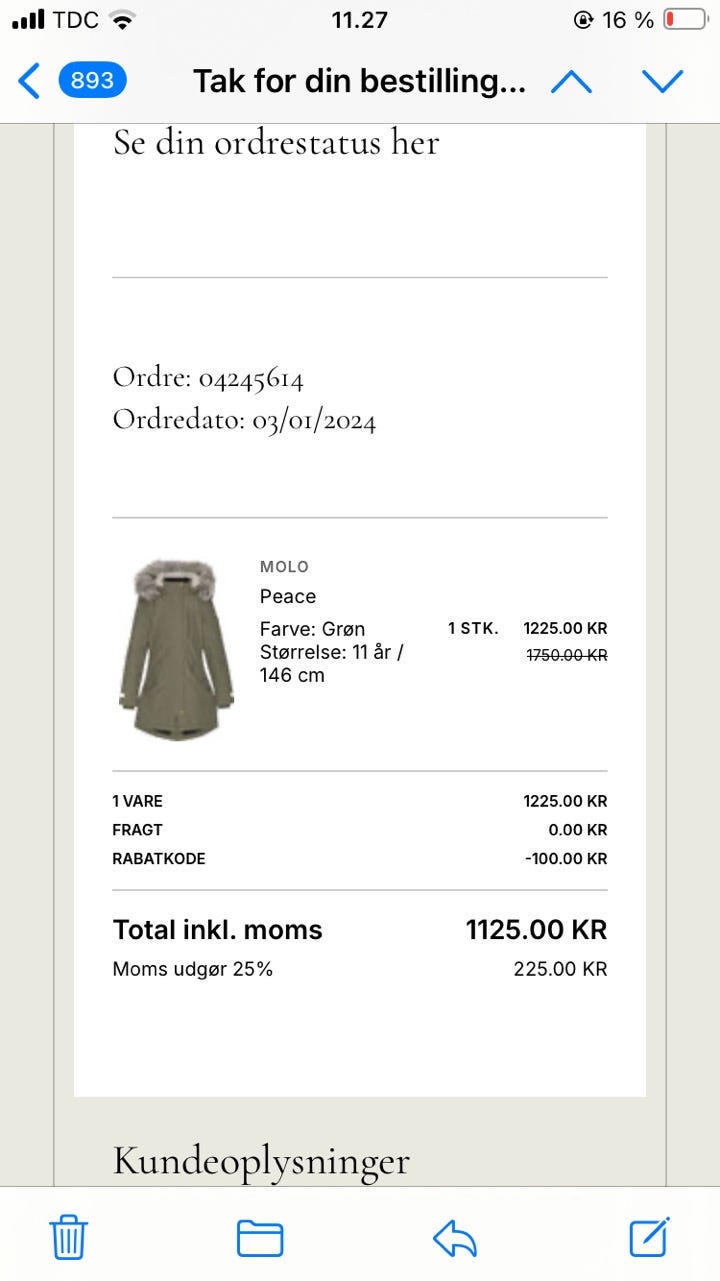This screenshot has height=1281, width=720.
Task: Tap the clock showing 11.27
Action: coord(359,20)
